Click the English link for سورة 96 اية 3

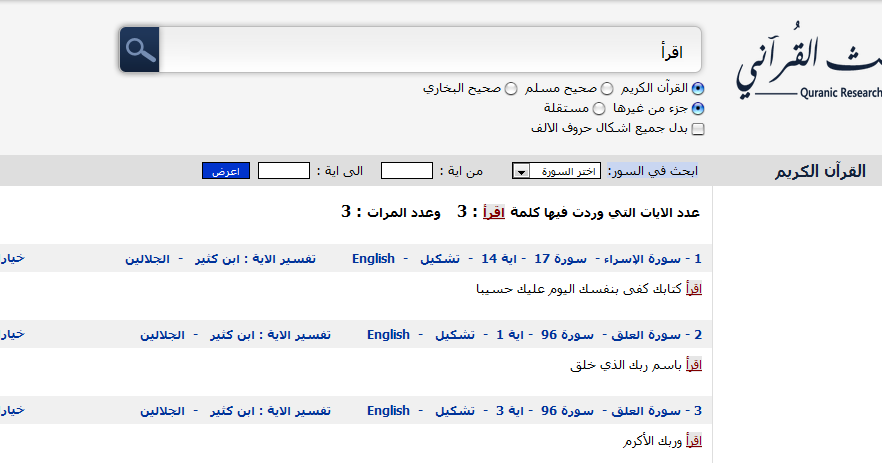pyautogui.click(x=388, y=411)
